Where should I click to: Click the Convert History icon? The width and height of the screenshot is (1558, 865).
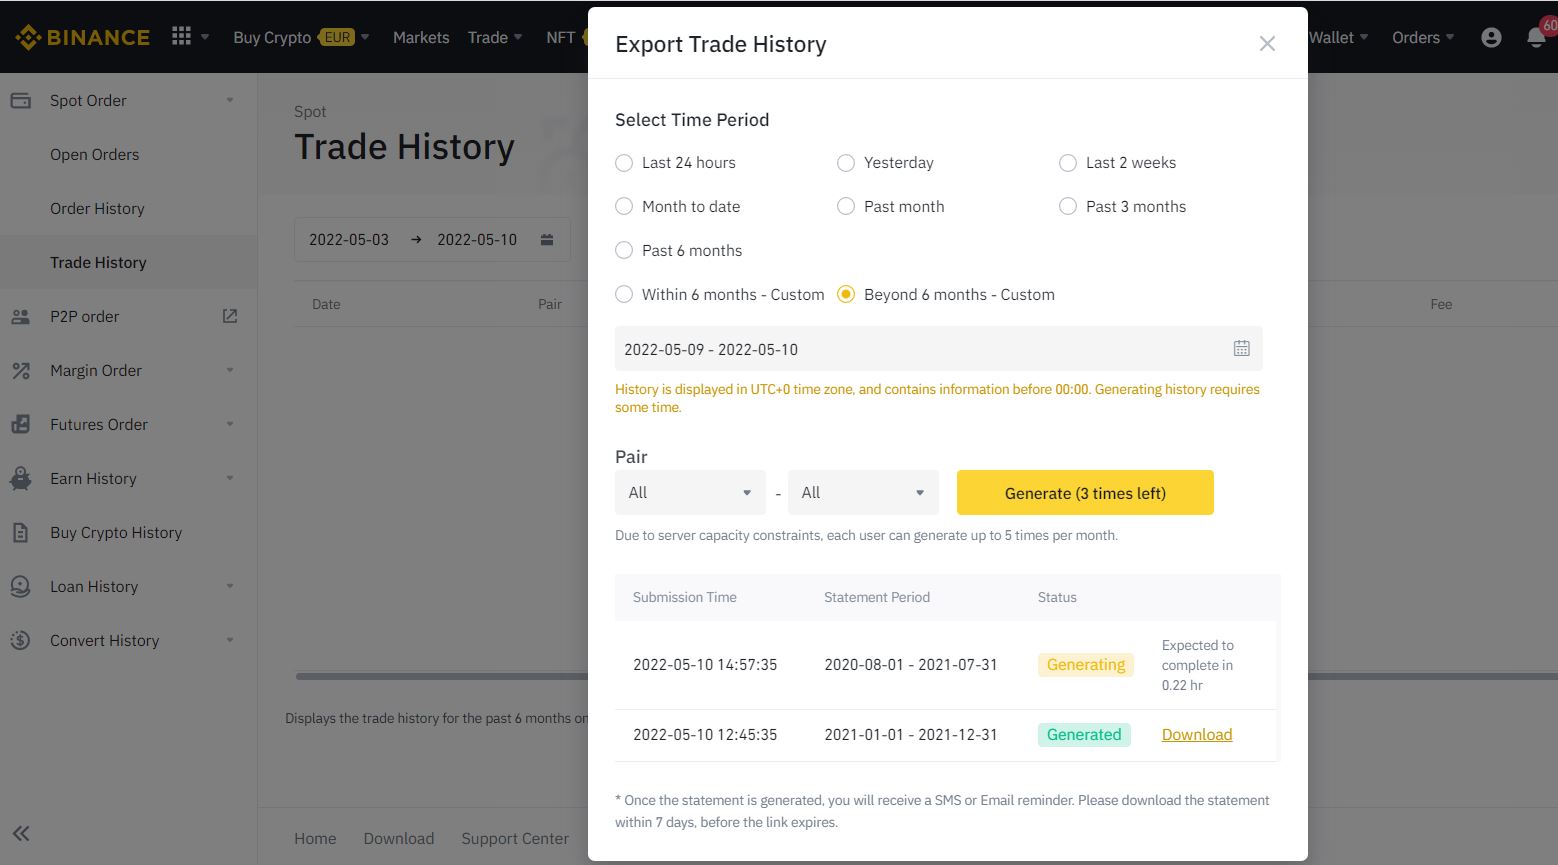pyautogui.click(x=21, y=640)
